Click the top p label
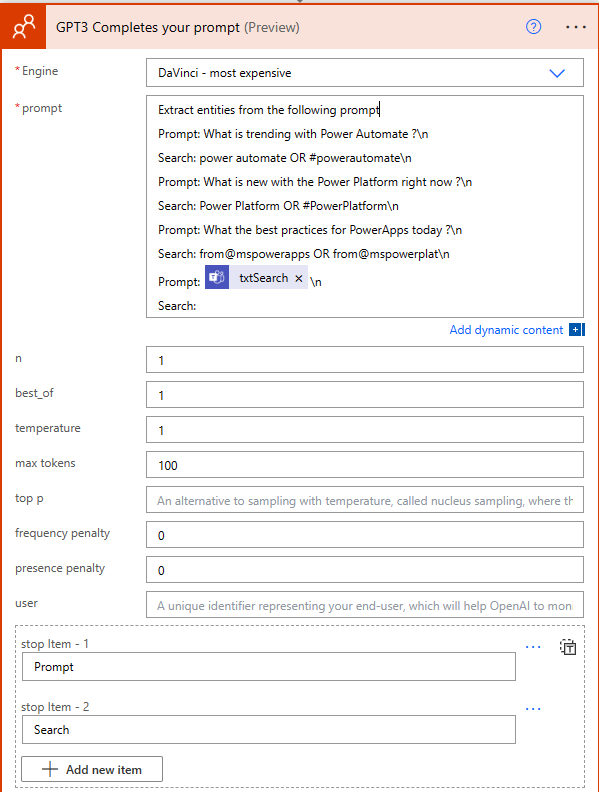The width and height of the screenshot is (599, 792). tap(29, 498)
